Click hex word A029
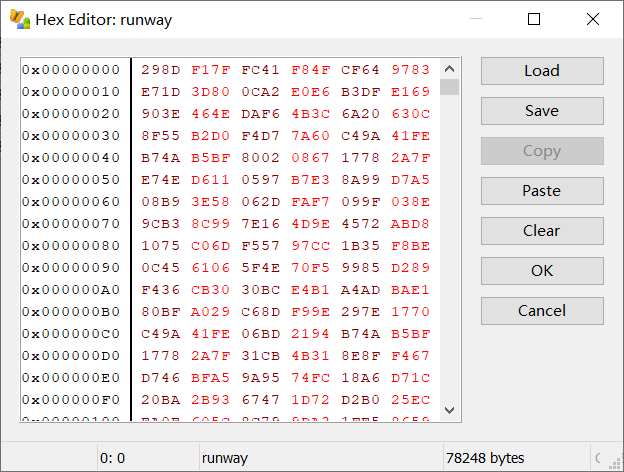 (211, 312)
